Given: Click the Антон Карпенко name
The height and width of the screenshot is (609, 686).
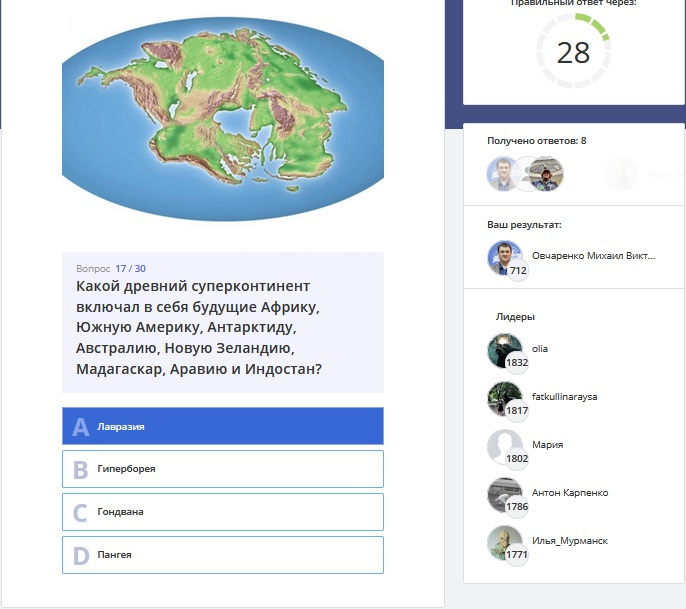Looking at the screenshot, I should [570, 493].
